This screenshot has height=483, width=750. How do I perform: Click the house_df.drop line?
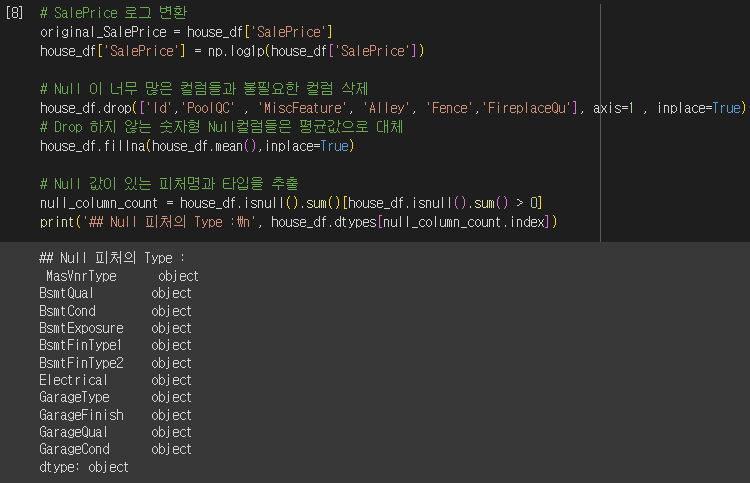393,108
